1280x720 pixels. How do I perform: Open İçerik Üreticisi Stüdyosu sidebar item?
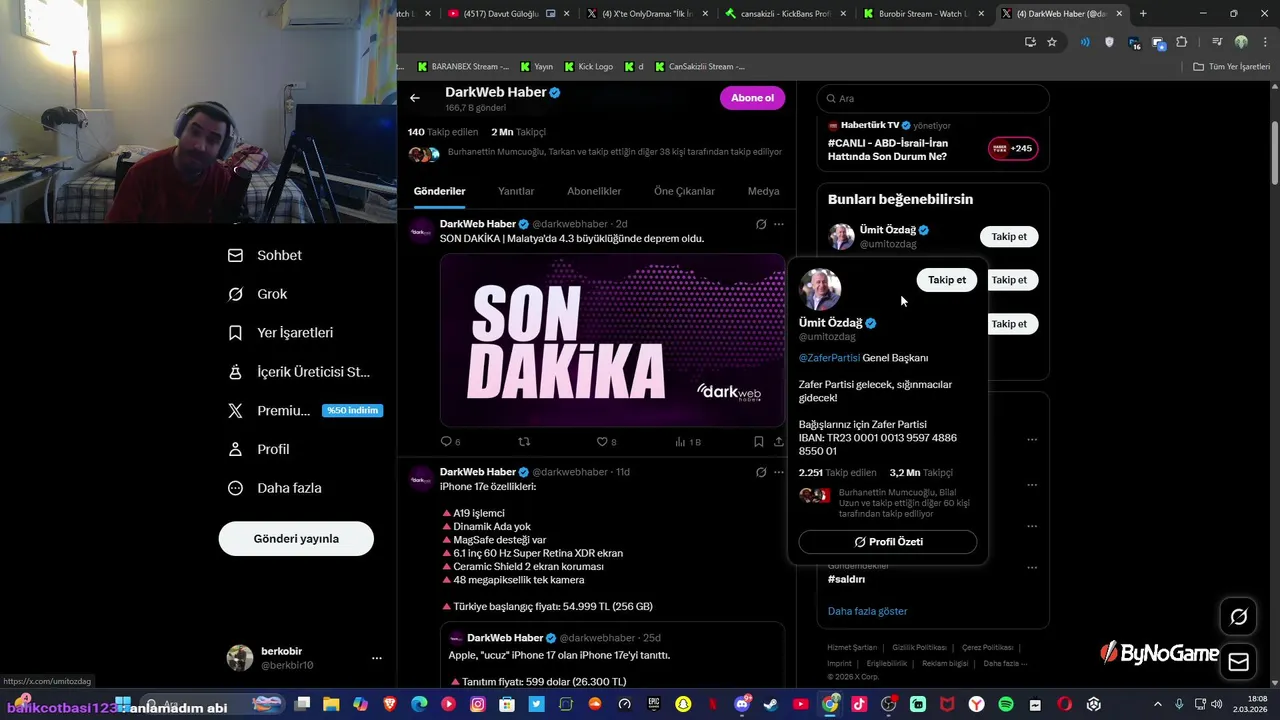(300, 372)
